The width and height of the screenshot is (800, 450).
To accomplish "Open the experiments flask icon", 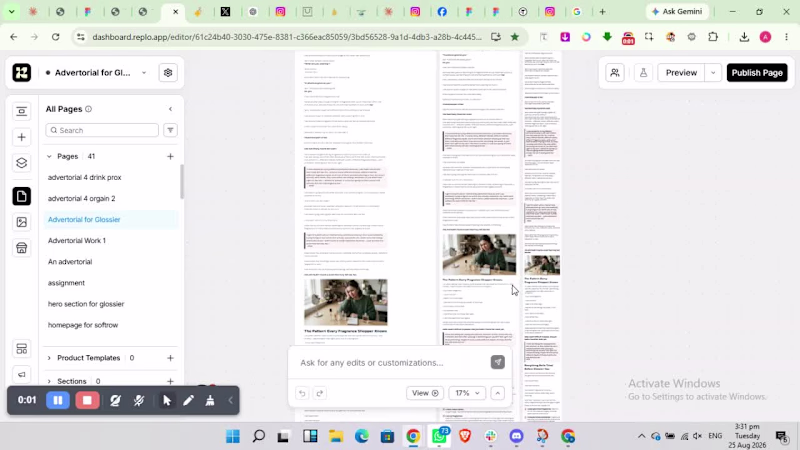I will tap(643, 72).
